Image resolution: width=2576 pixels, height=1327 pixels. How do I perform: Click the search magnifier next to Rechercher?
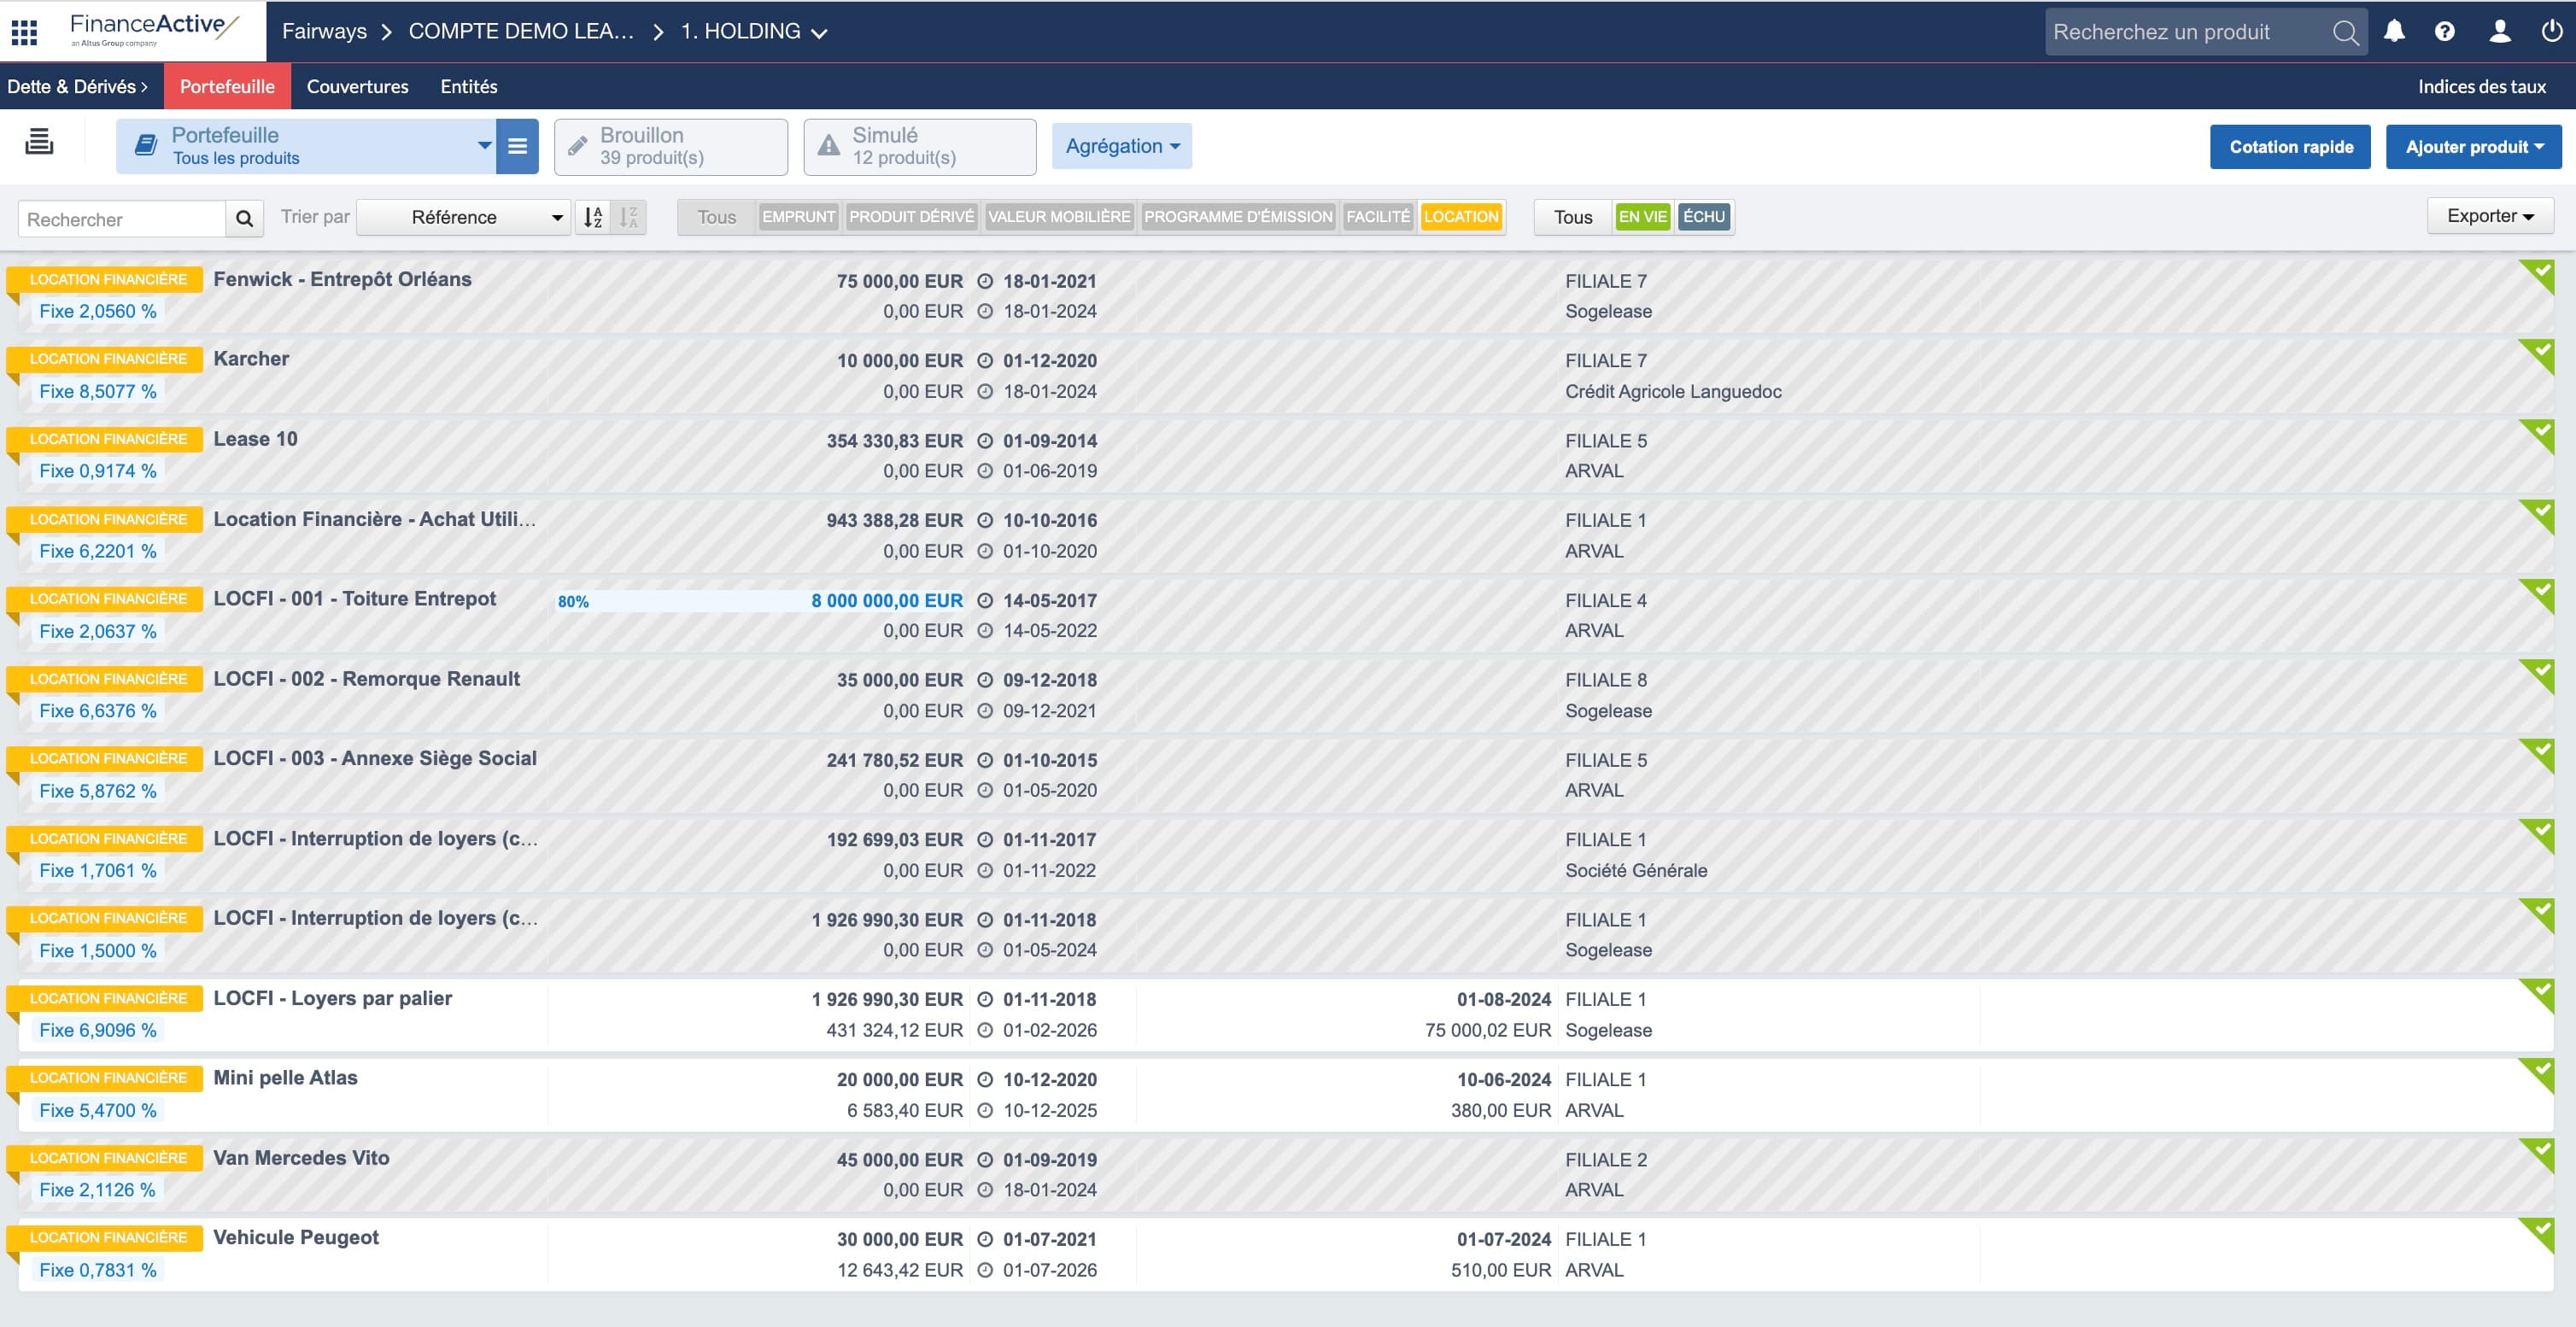click(x=244, y=218)
